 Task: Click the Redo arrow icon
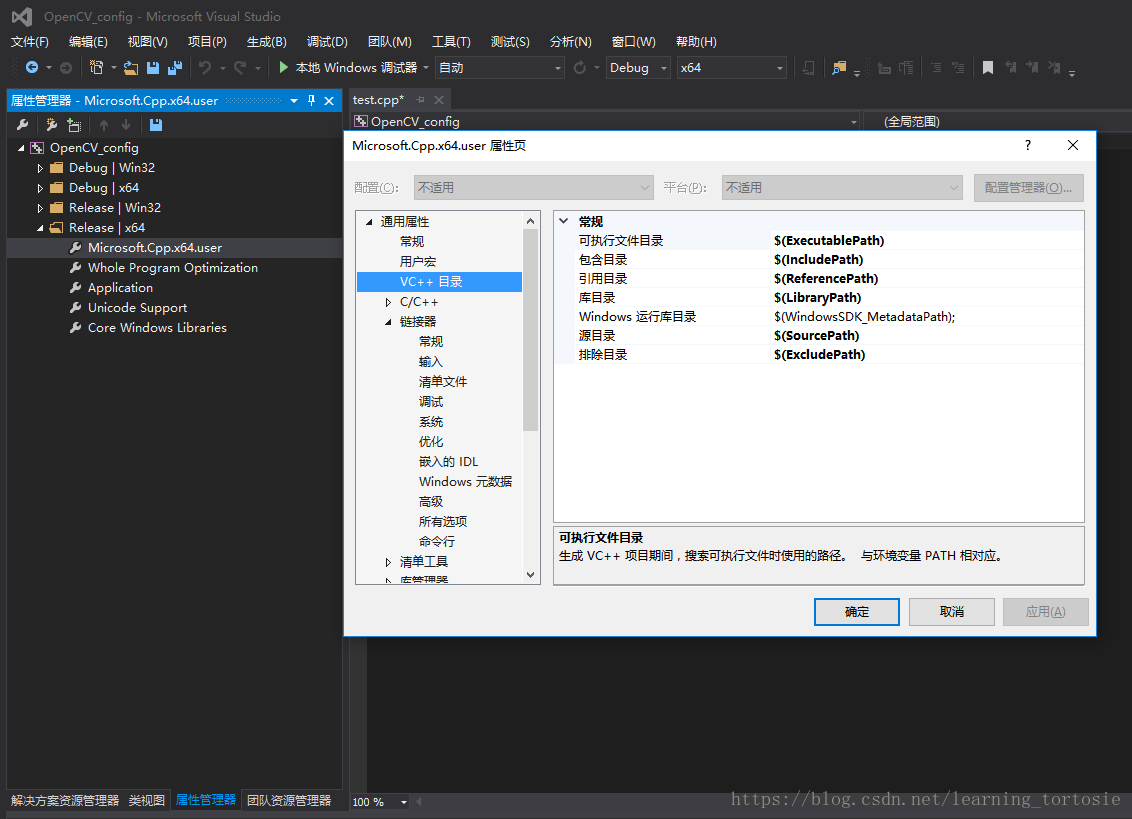coord(240,68)
